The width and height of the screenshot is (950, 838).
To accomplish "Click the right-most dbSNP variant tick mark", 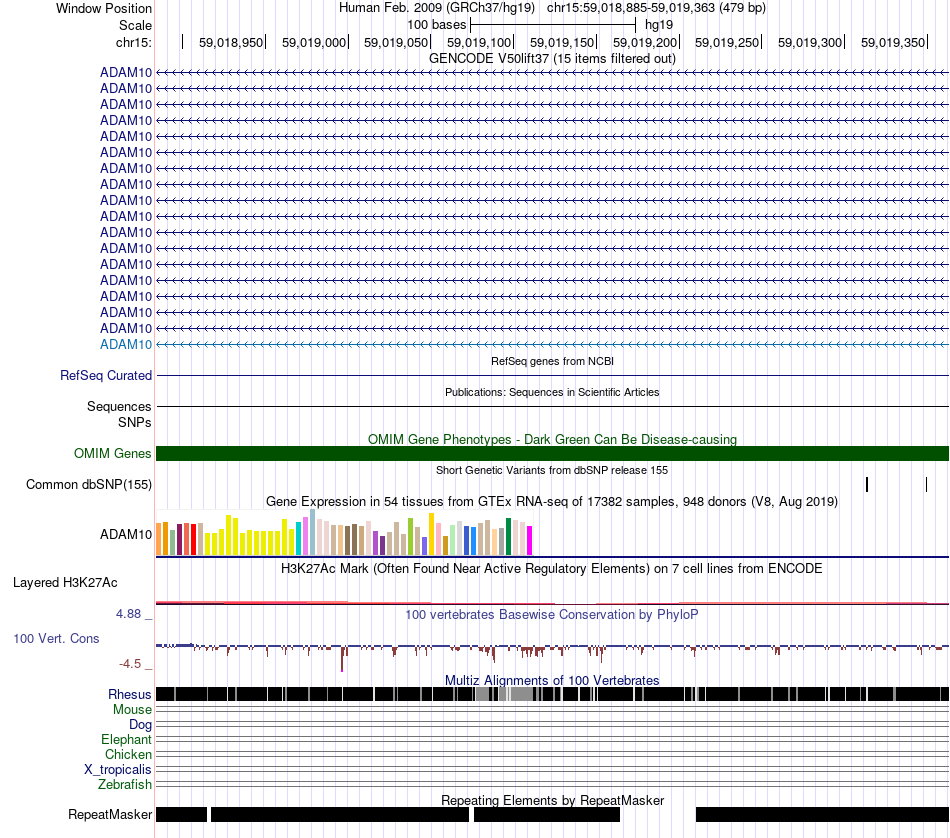I will (926, 484).
